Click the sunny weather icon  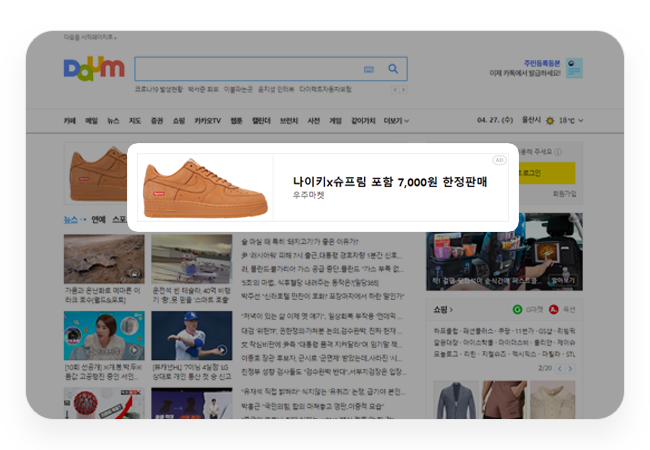[x=550, y=121]
